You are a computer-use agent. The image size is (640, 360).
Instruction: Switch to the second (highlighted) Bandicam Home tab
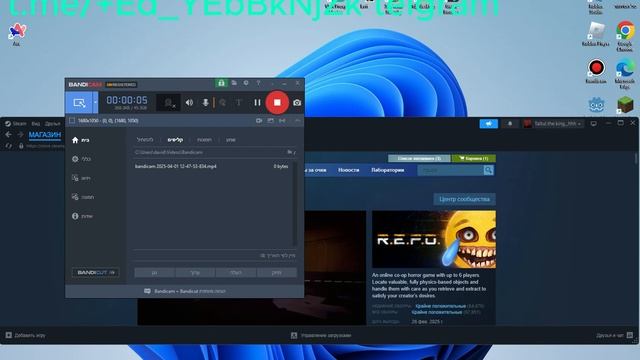click(x=176, y=140)
